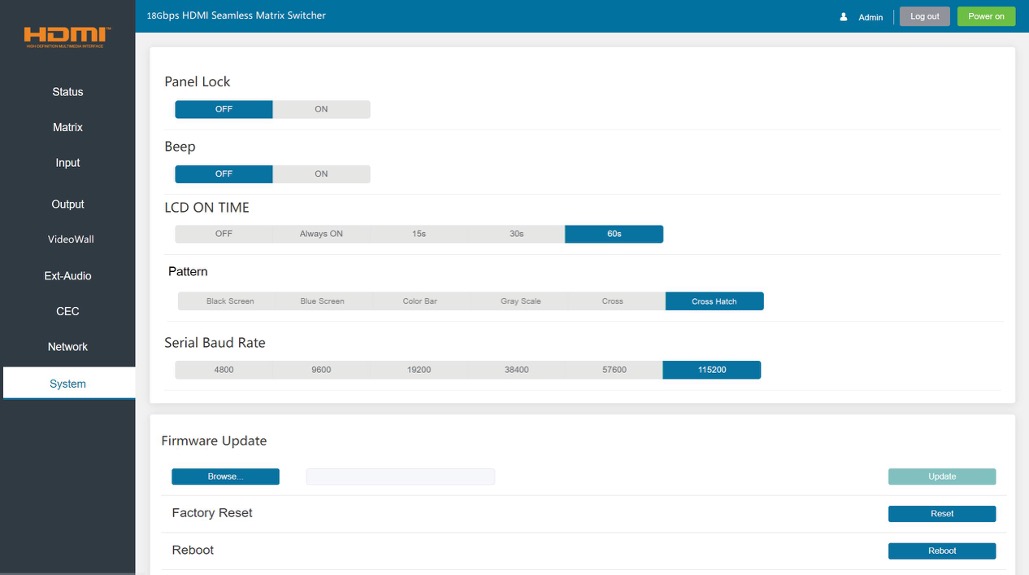1029x575 pixels.
Task: Choose Cross Hatch pattern
Action: click(x=714, y=301)
